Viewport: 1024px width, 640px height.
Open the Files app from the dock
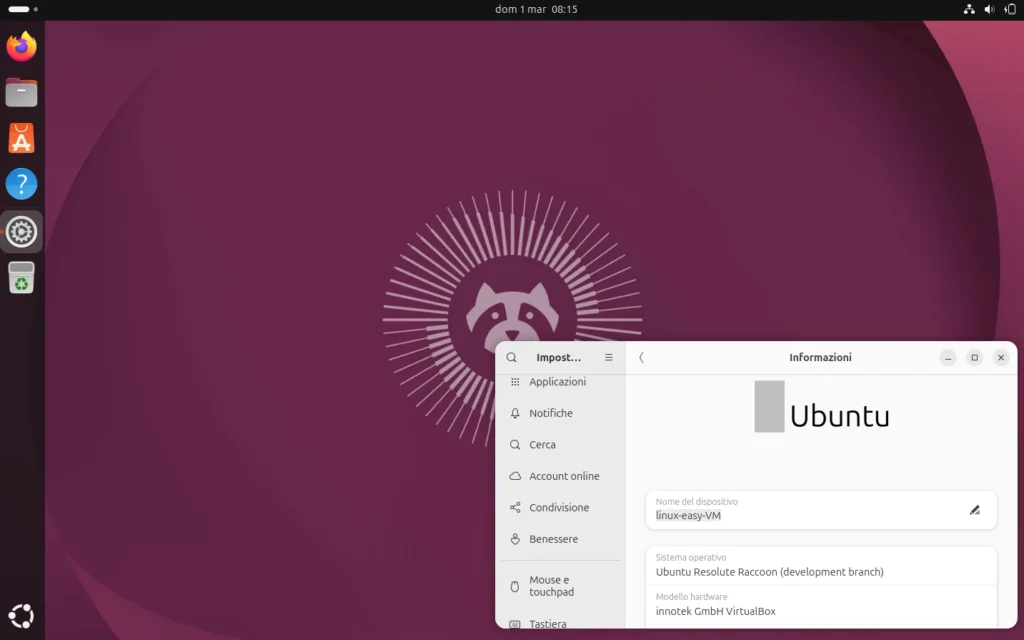click(20, 91)
